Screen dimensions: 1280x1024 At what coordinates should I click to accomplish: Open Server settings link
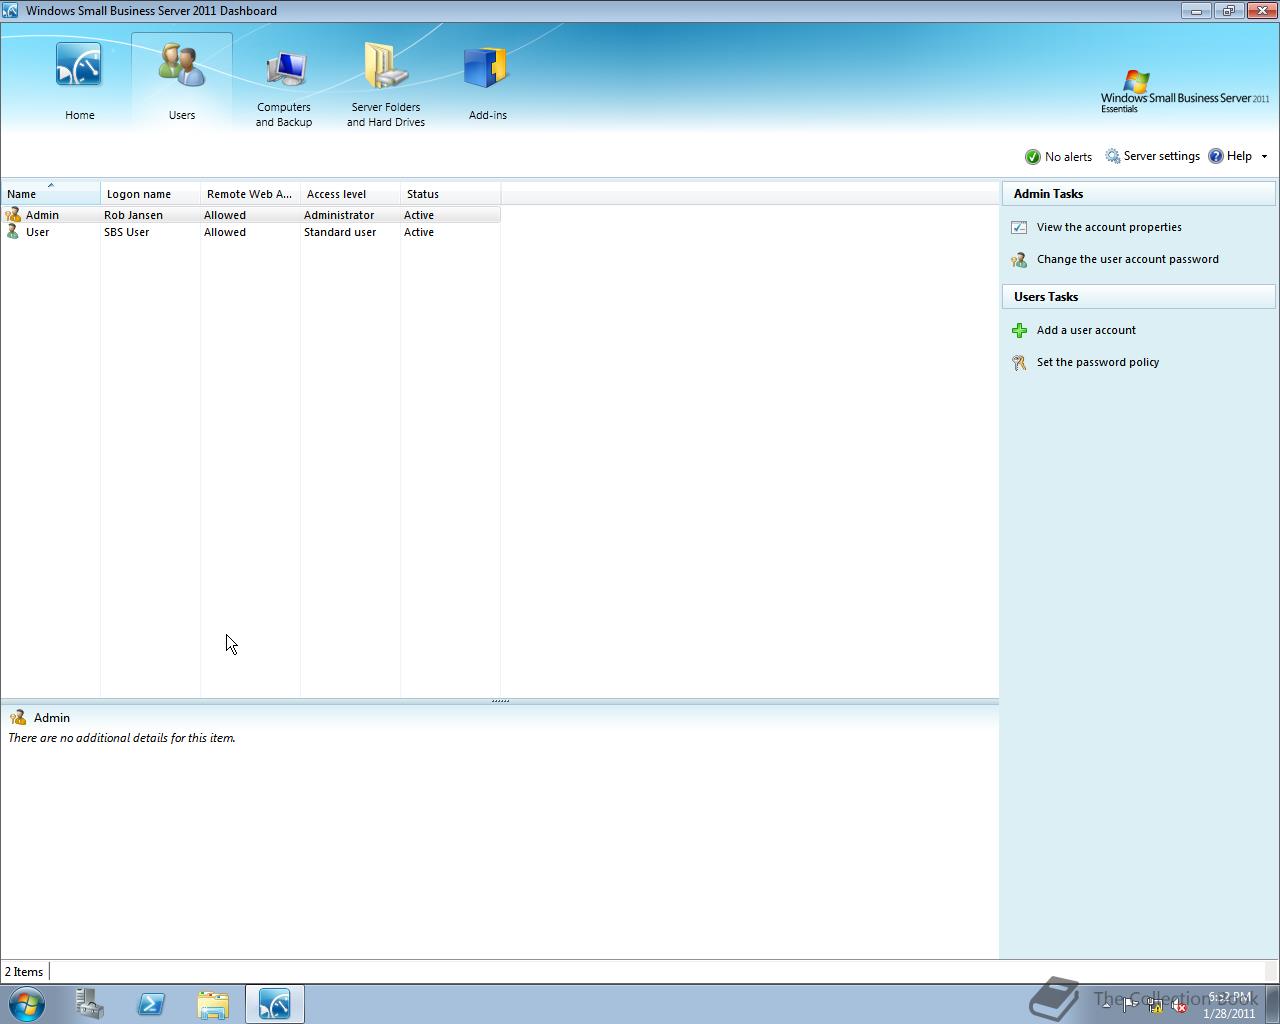[x=1161, y=156]
